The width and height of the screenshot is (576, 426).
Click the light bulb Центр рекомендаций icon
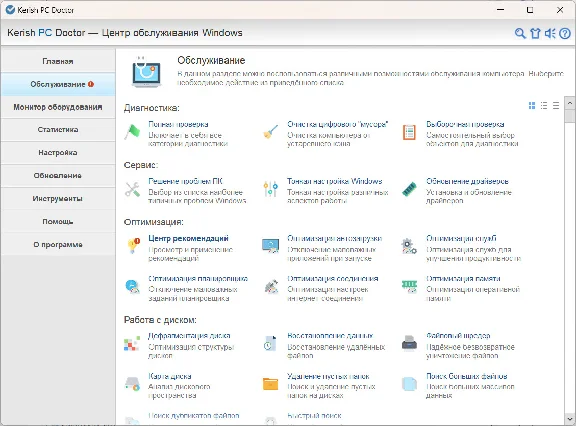tap(133, 246)
